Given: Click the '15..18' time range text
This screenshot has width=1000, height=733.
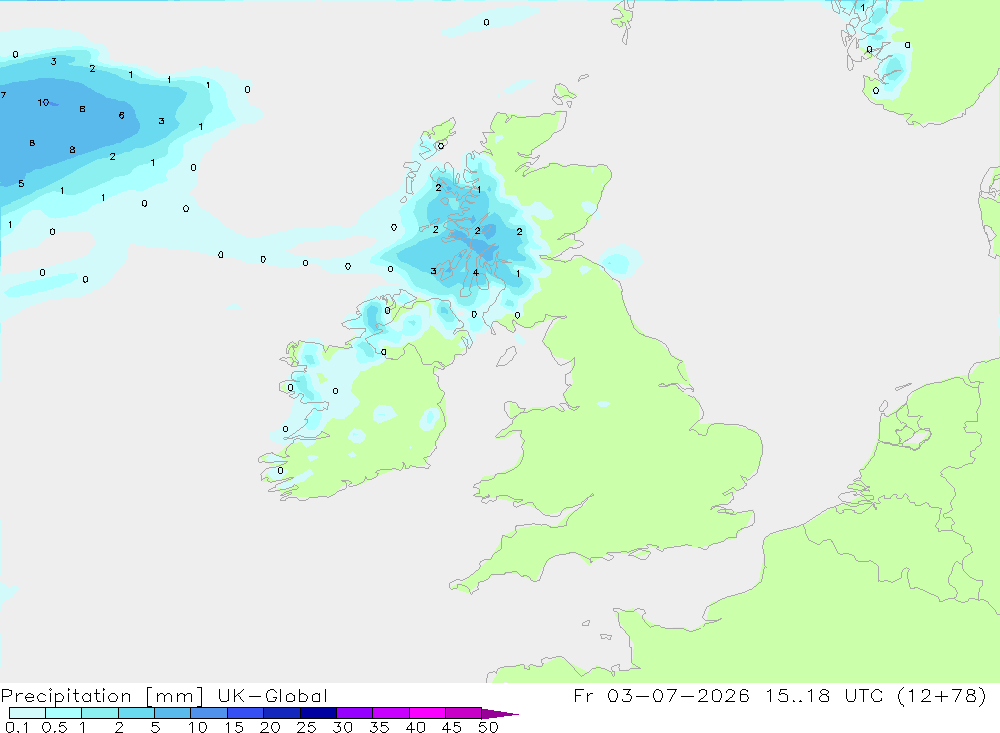Looking at the screenshot, I should pyautogui.click(x=798, y=695).
